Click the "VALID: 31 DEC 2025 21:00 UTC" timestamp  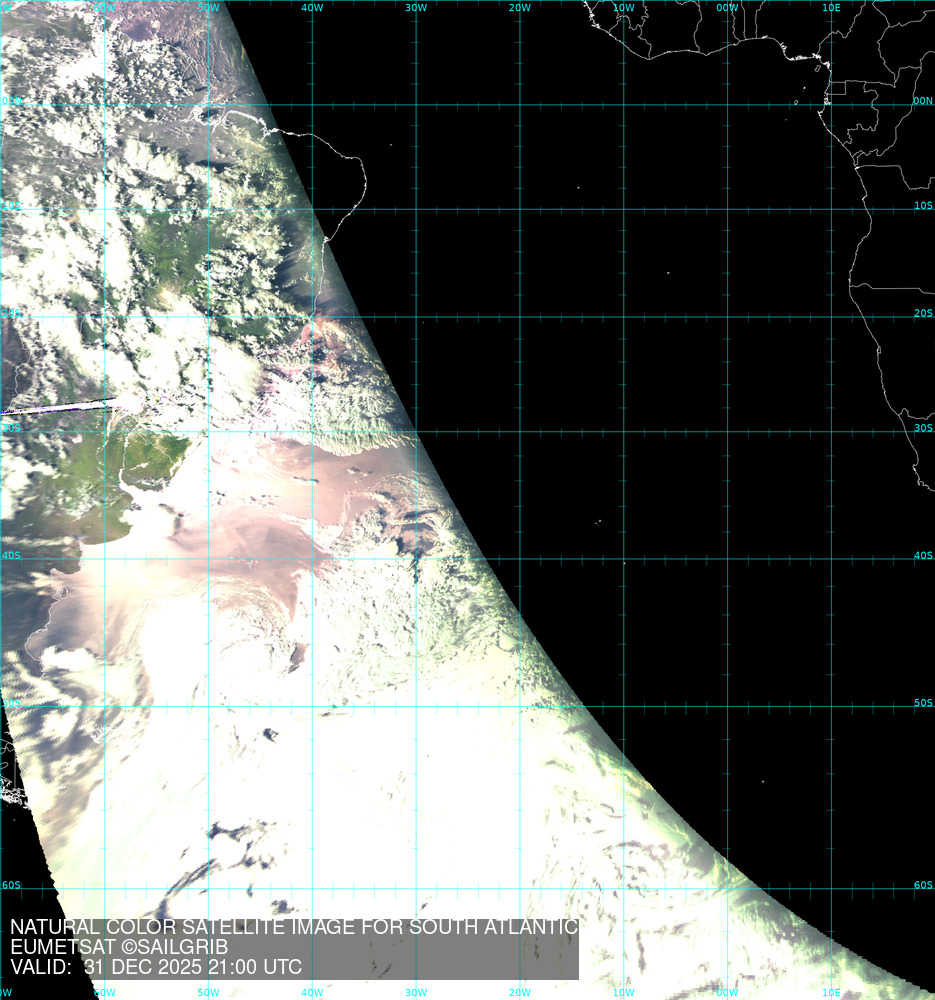155,967
